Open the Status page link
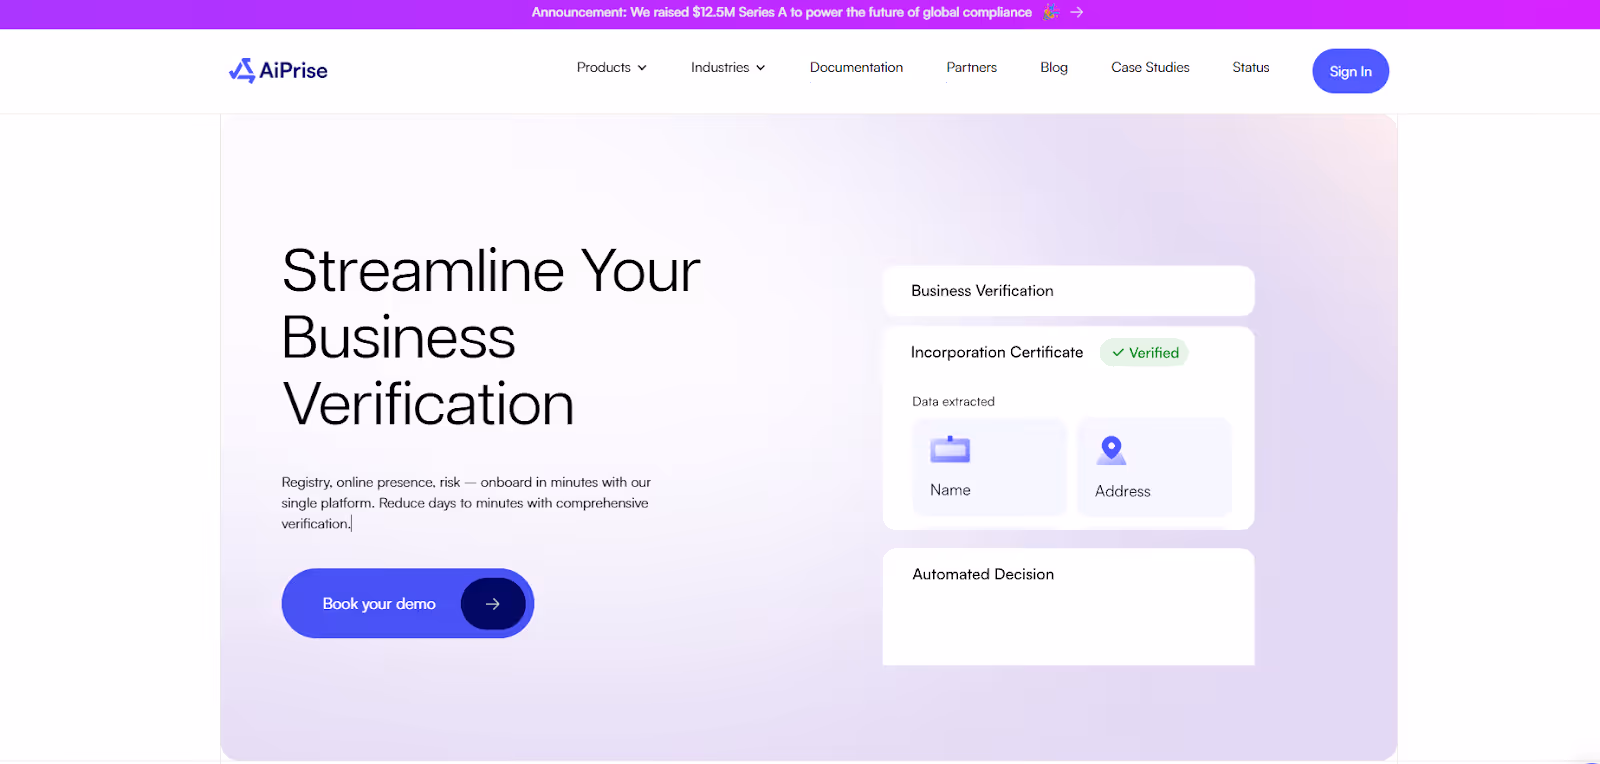The image size is (1600, 764). 1251,67
